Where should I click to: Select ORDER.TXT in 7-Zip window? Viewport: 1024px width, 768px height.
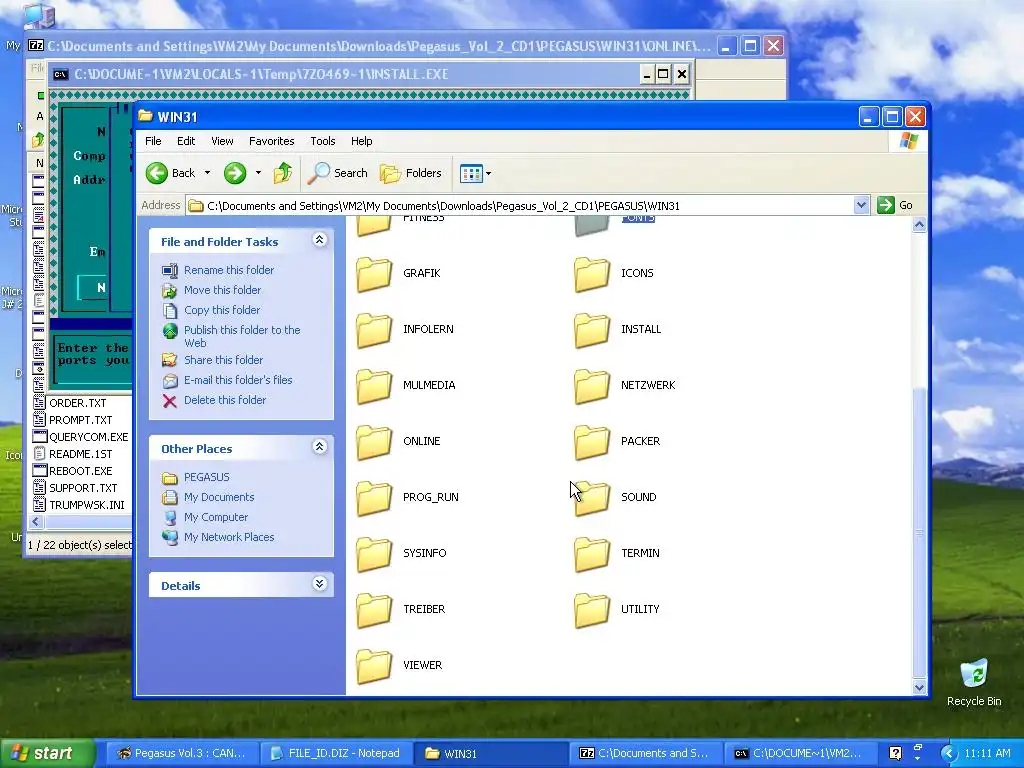pyautogui.click(x=77, y=404)
